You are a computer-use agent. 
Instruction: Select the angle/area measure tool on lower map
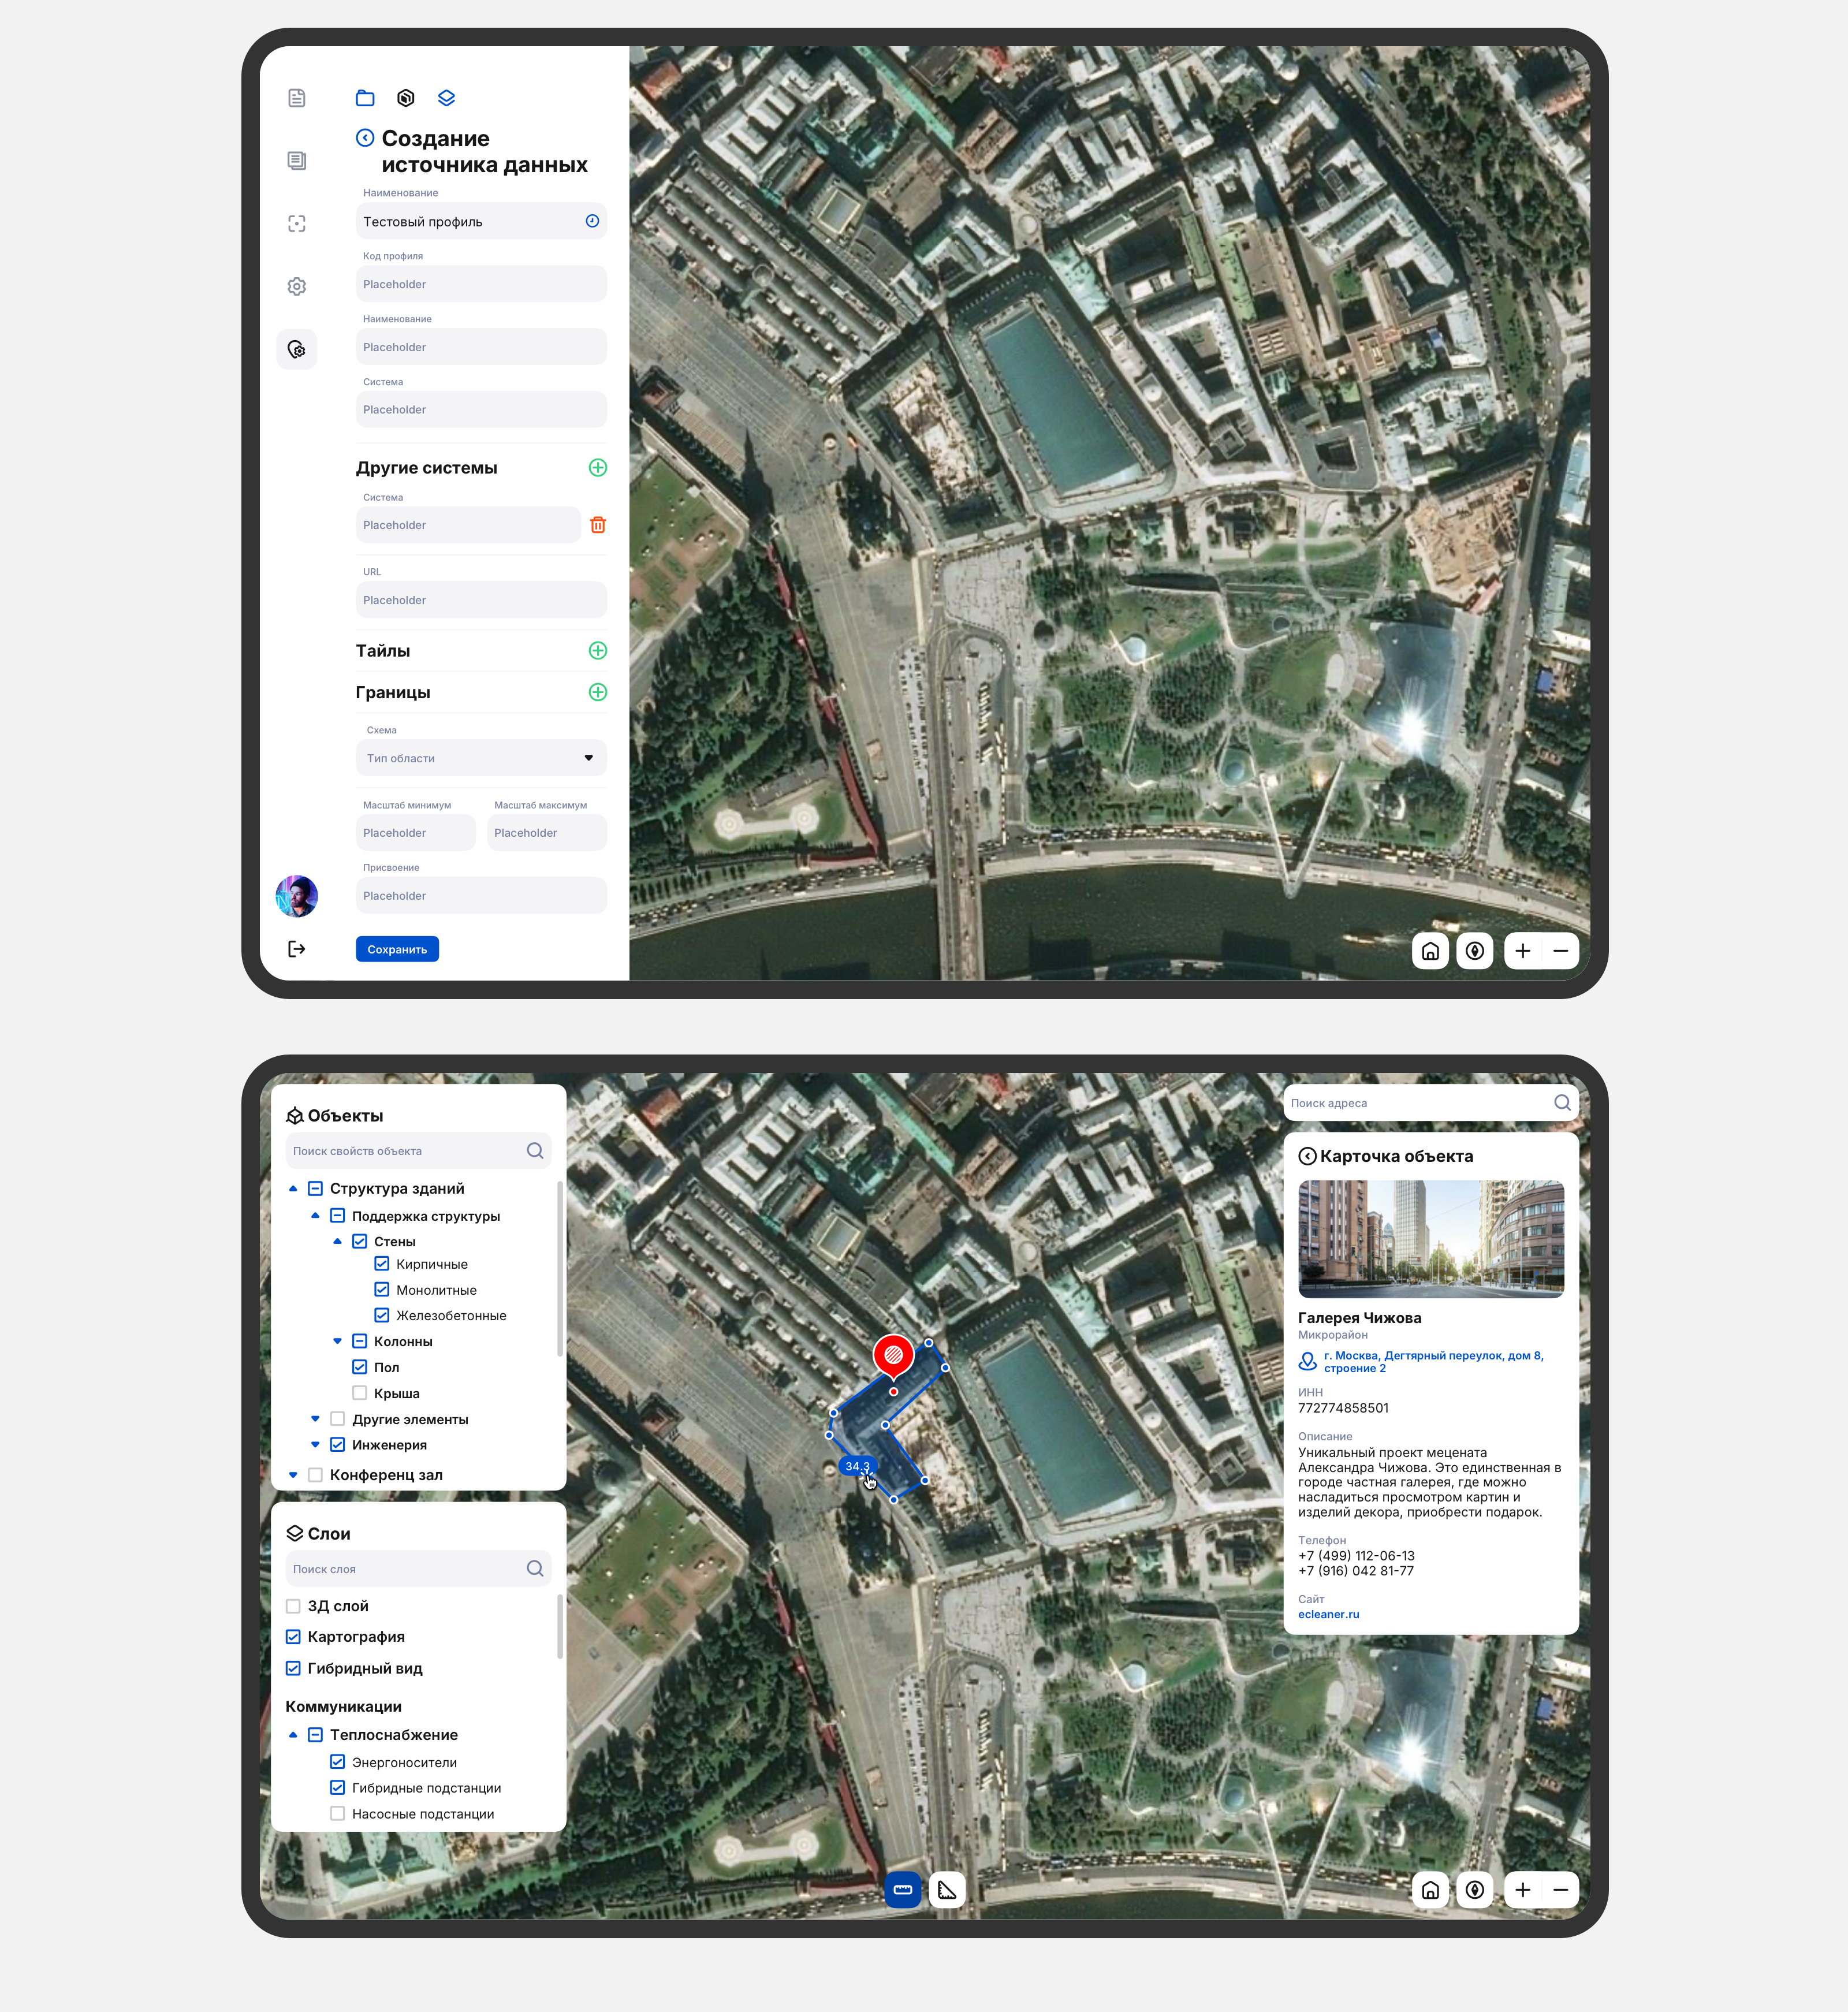tap(947, 1890)
